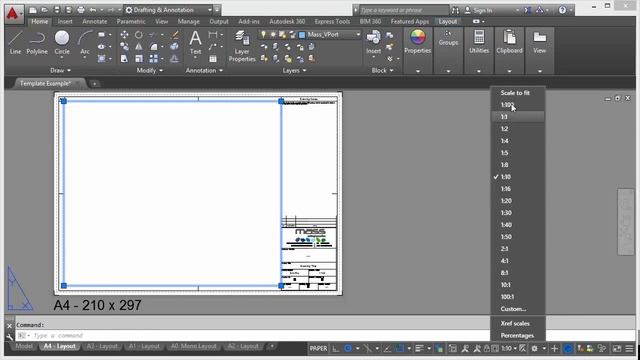Toggle layer freeze sun icon in Layers panel
Viewport: 640px width, 360px height.
tap(273, 35)
